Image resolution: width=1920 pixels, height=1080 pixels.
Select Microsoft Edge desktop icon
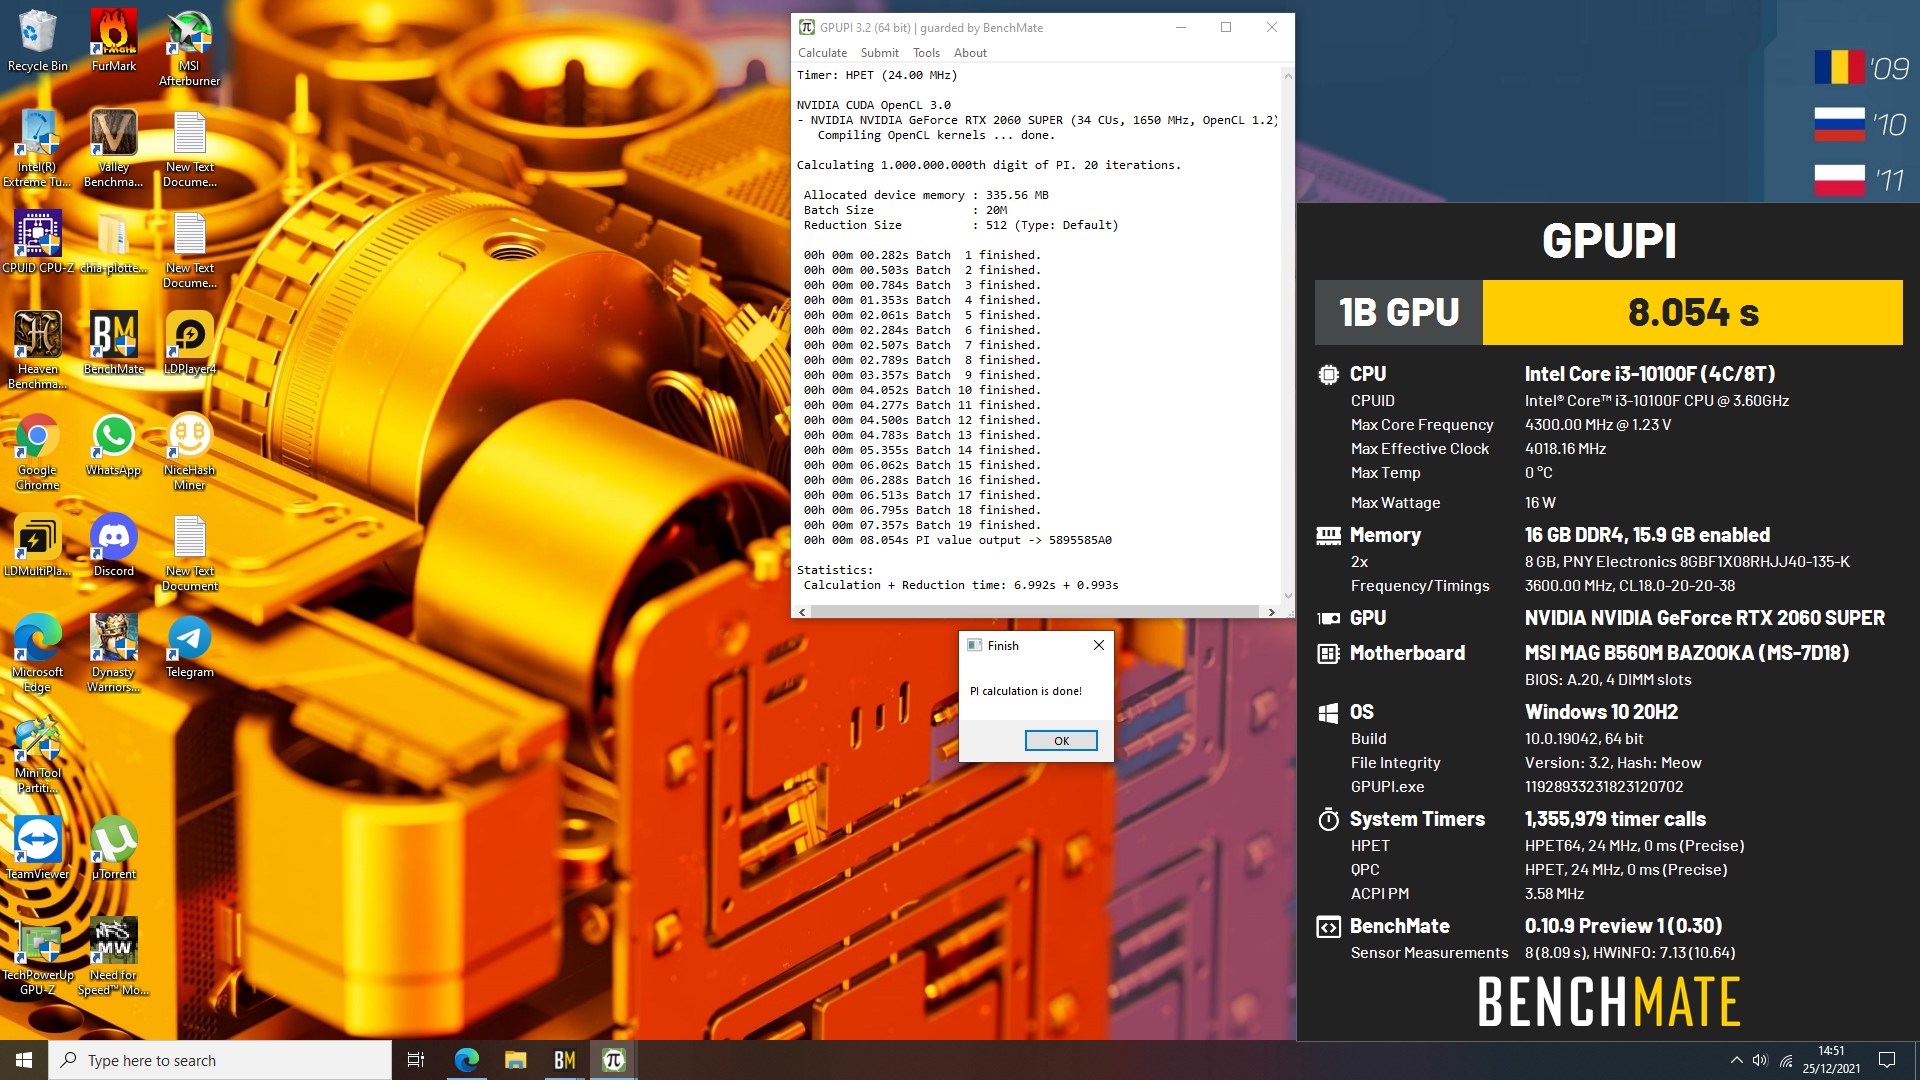point(38,653)
